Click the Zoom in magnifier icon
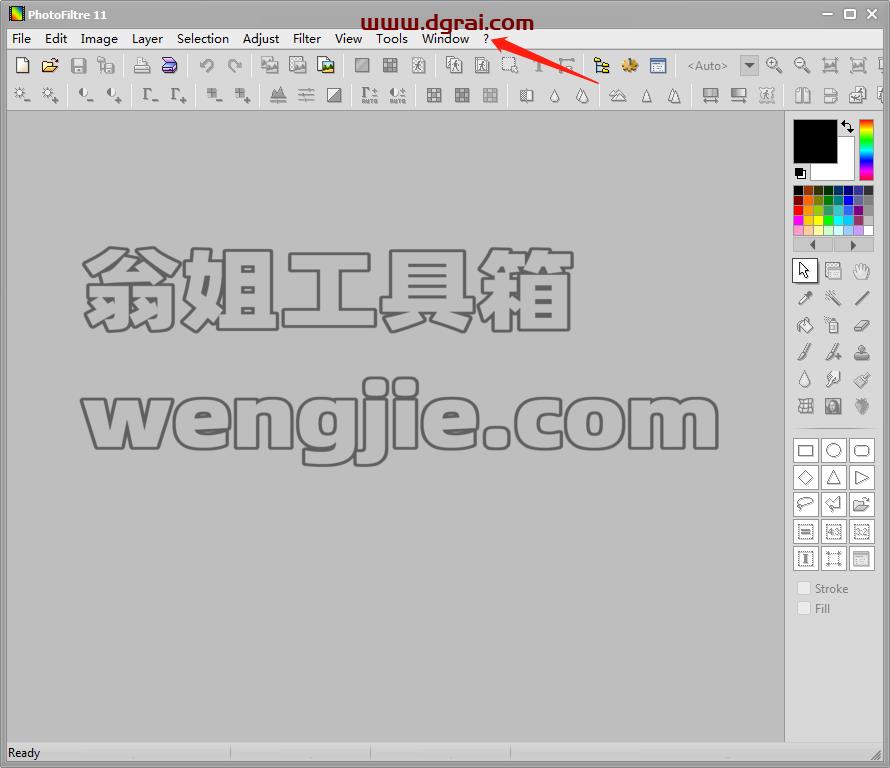Image resolution: width=890 pixels, height=768 pixels. 774,65
